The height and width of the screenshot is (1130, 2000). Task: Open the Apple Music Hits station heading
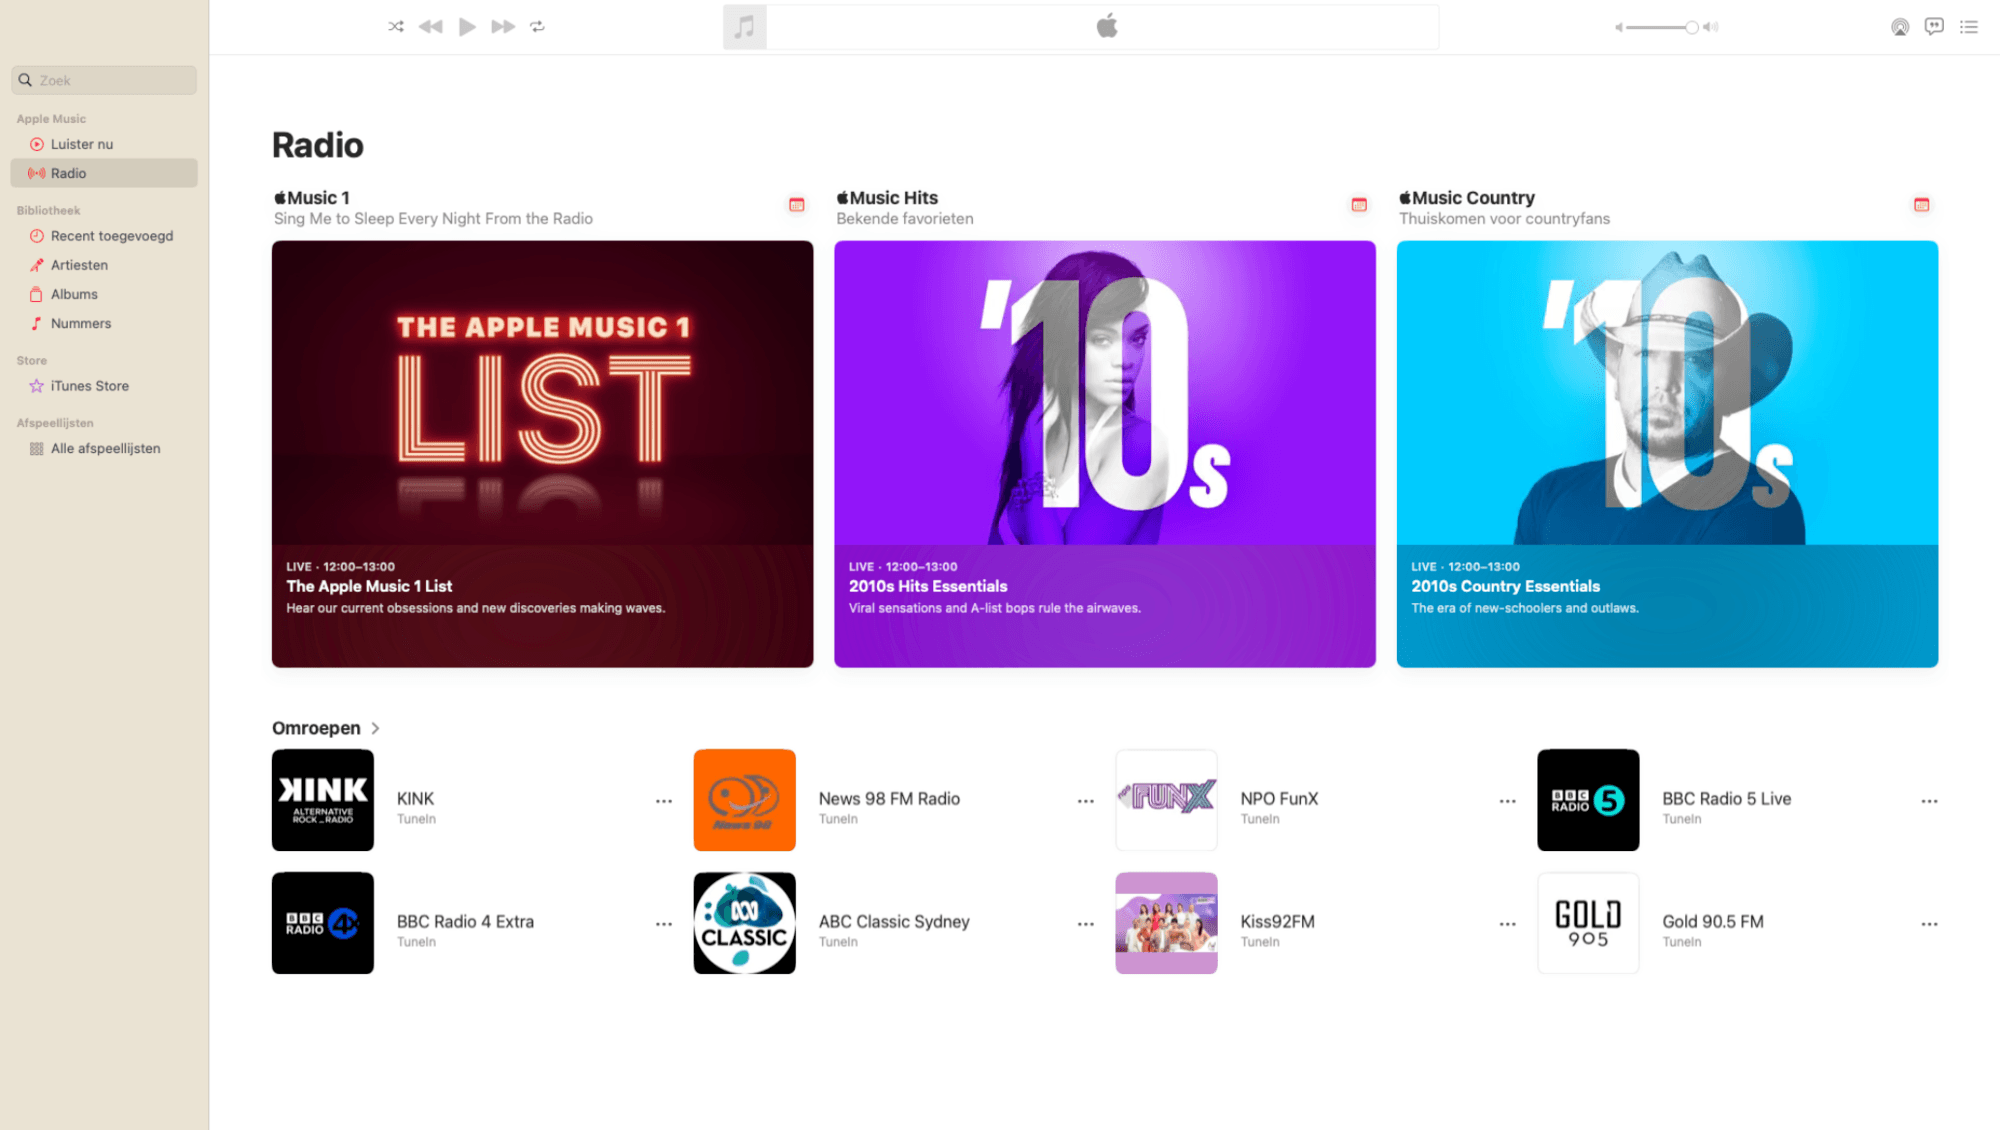(887, 198)
